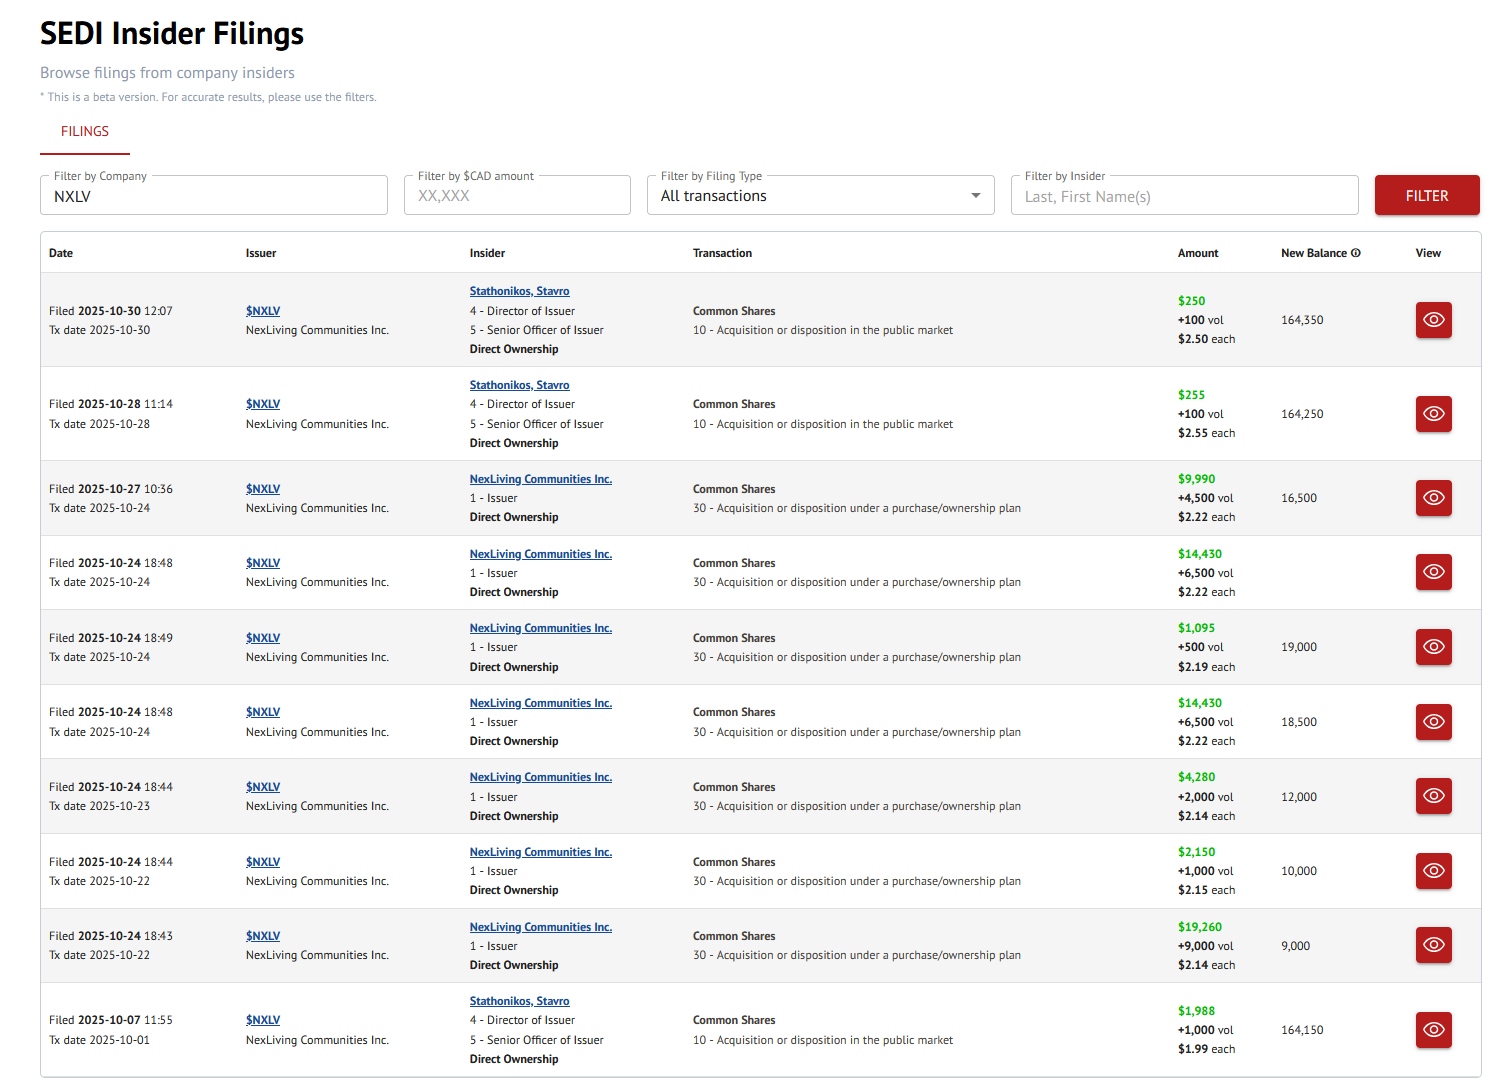Select the new balance value 164,150
Screen dimensions: 1497x1086
coord(1302,1030)
